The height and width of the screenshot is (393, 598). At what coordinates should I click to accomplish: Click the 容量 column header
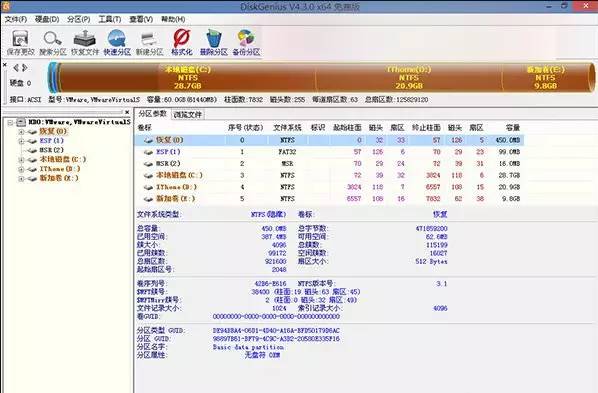pos(513,128)
